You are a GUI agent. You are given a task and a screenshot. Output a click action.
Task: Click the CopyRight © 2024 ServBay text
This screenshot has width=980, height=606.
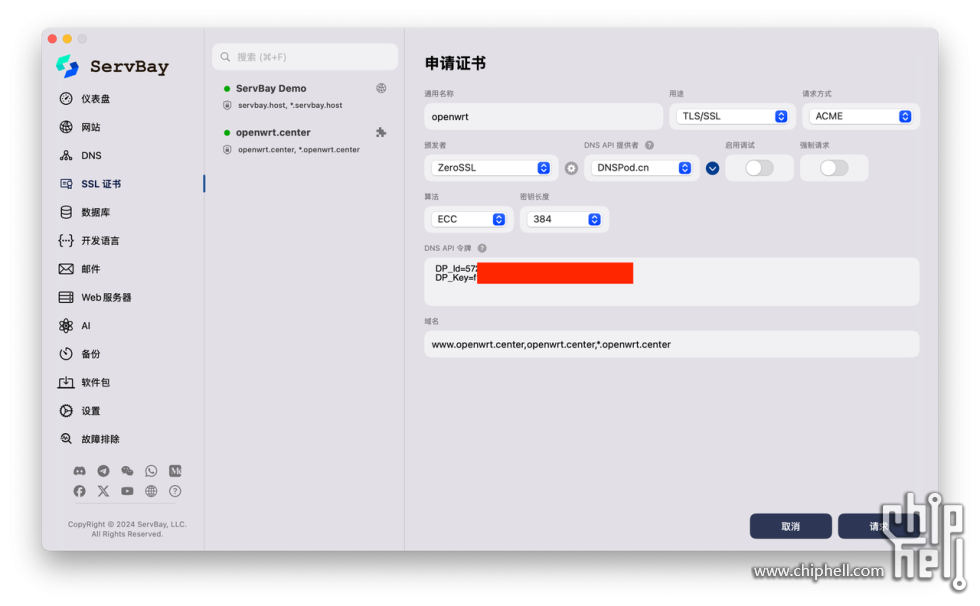[x=128, y=524]
